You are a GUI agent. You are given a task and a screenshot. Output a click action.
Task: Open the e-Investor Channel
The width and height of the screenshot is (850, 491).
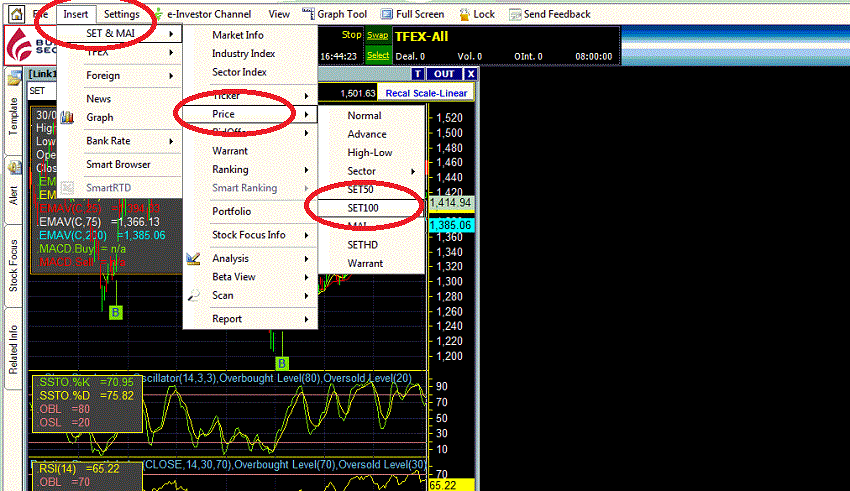[209, 15]
